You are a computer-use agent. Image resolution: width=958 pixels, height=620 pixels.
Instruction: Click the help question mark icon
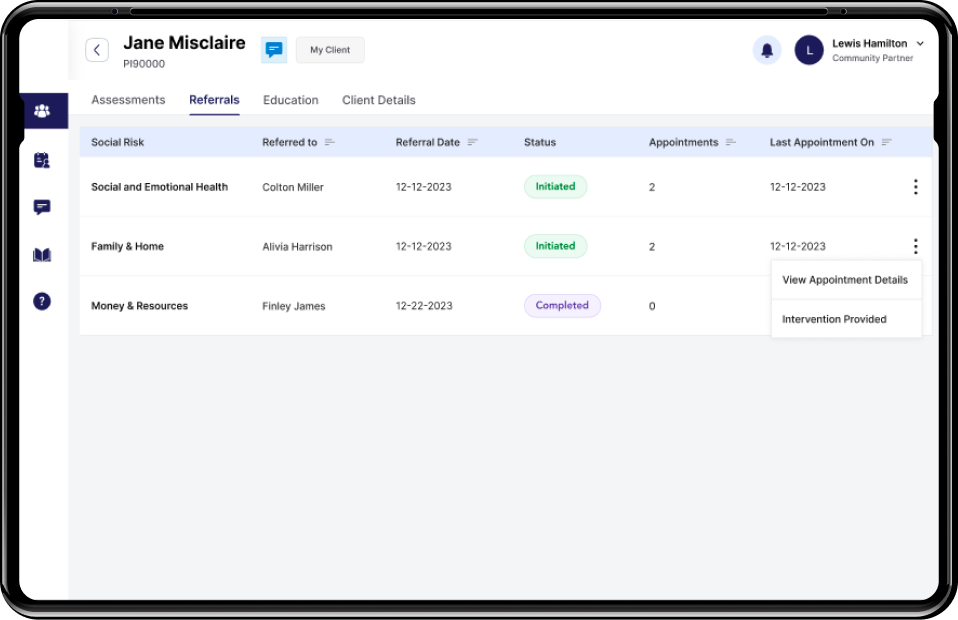pos(42,301)
